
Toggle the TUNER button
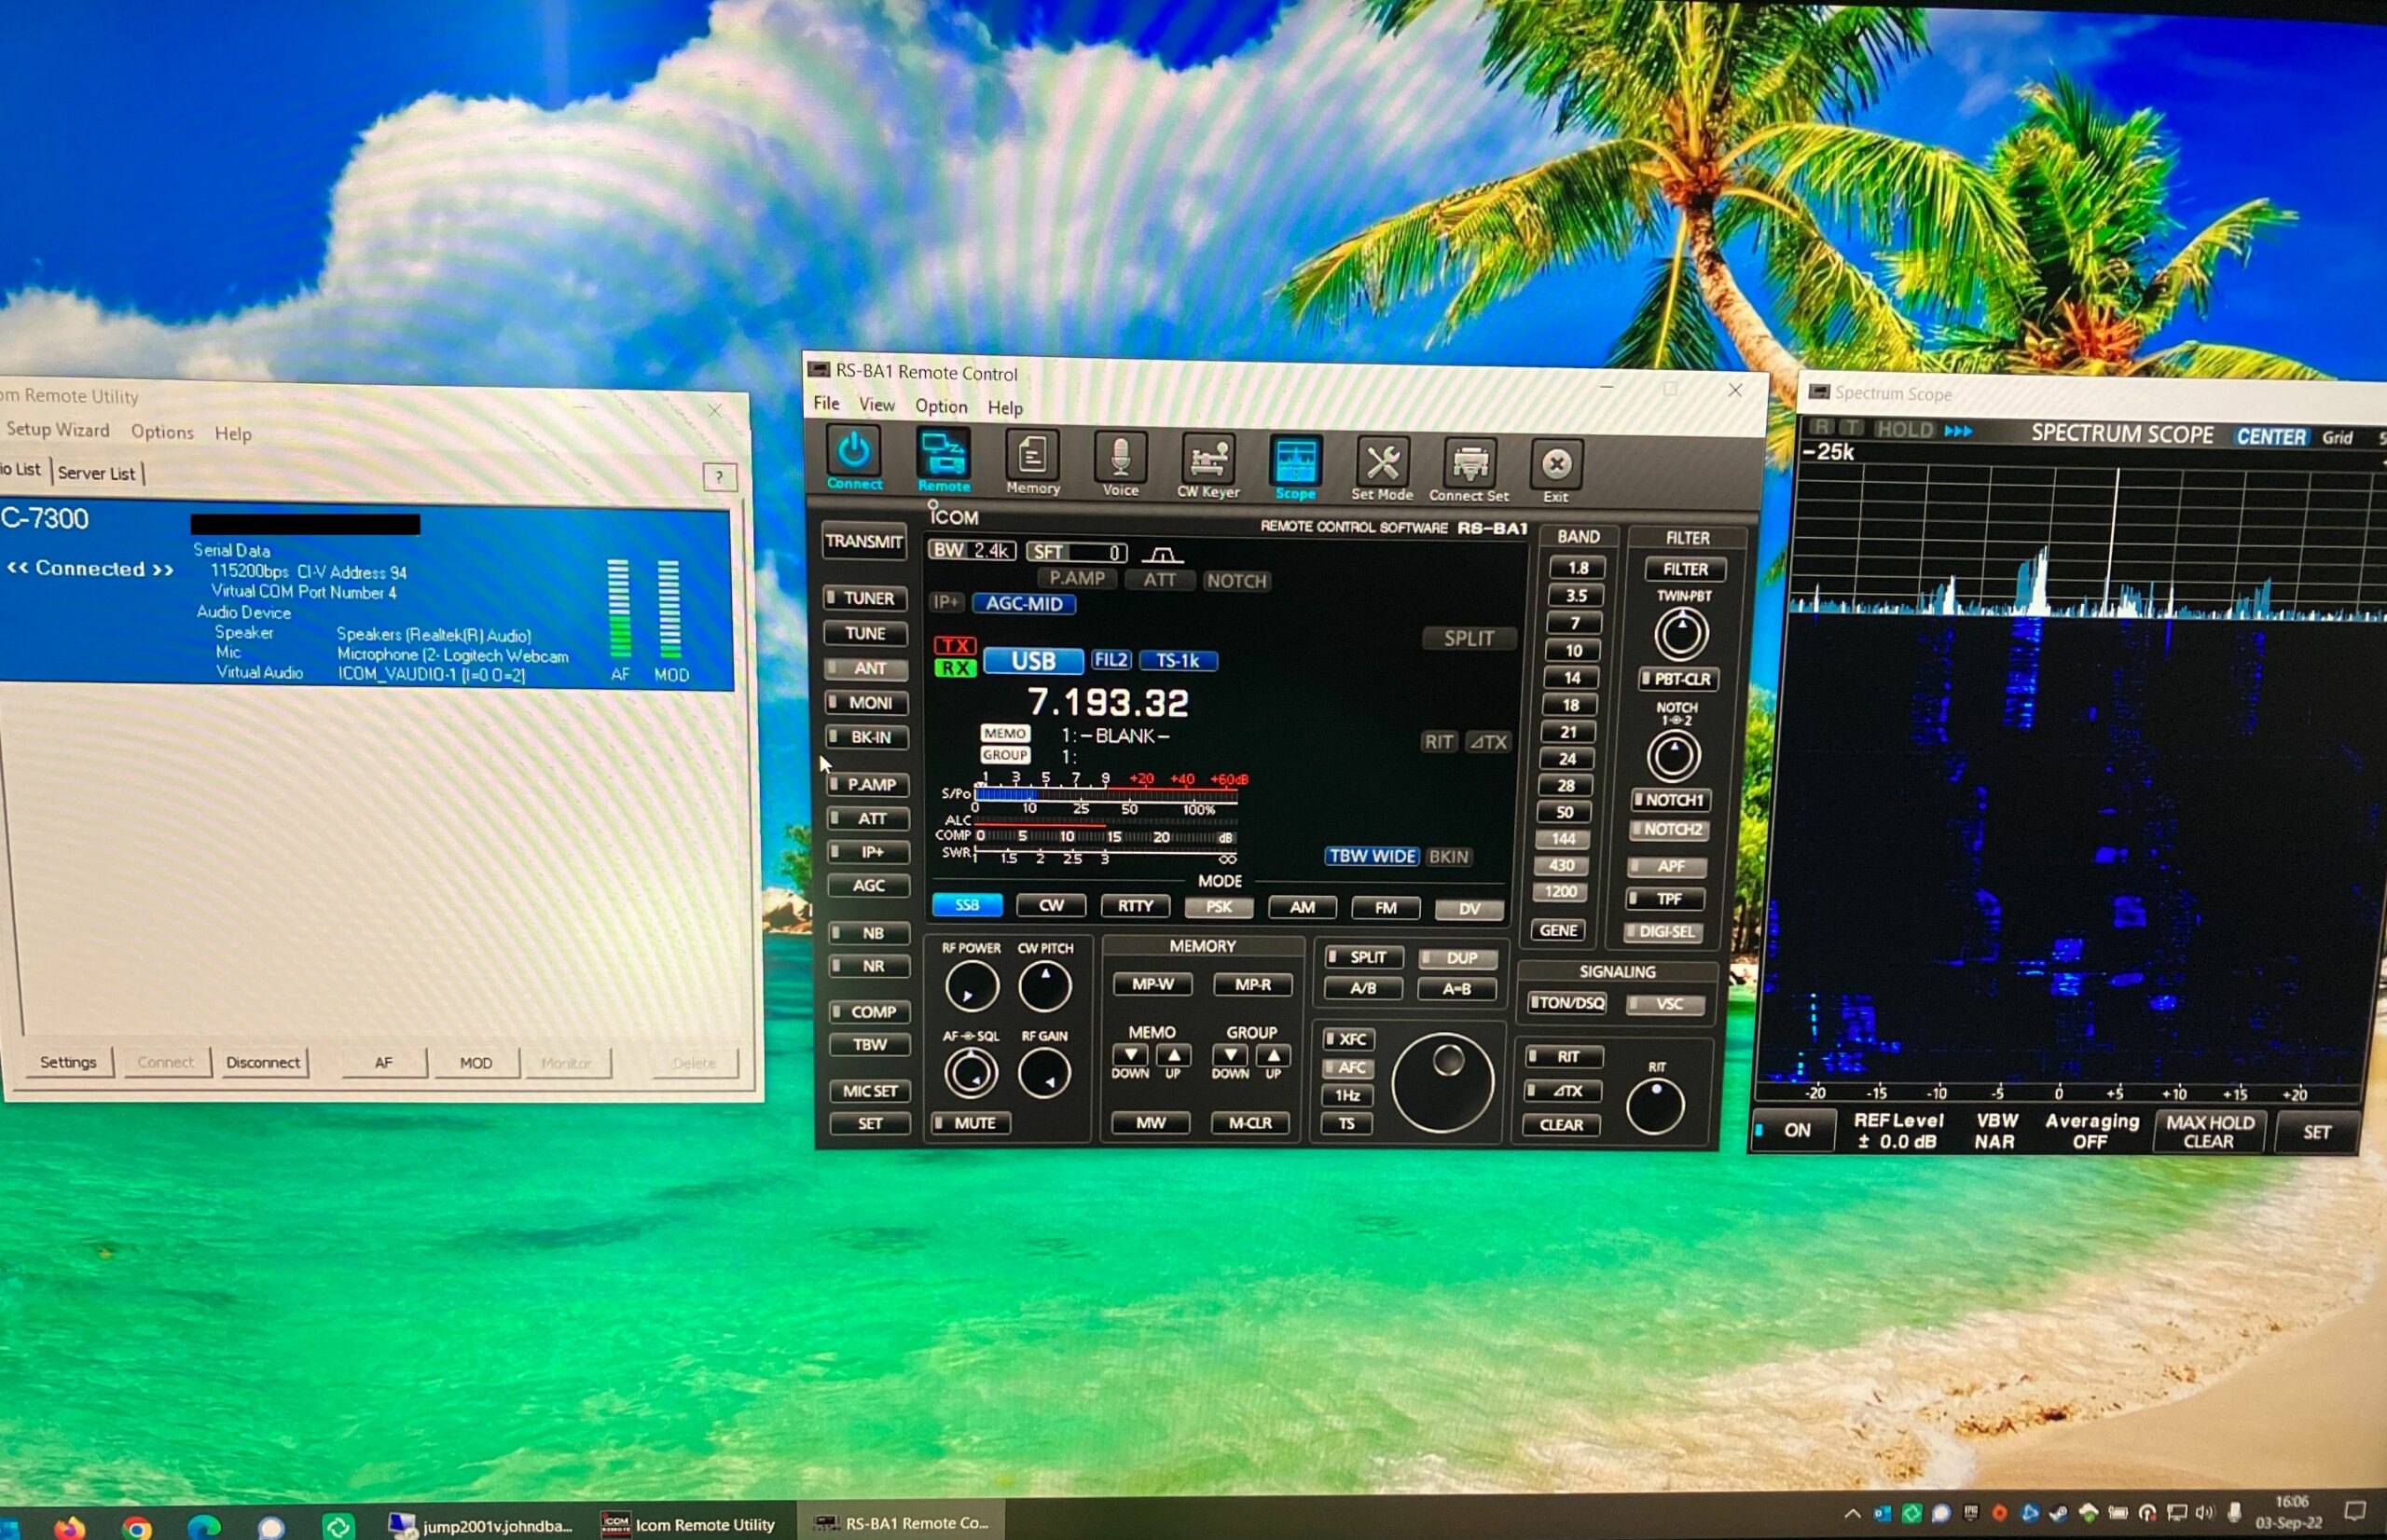tap(866, 598)
